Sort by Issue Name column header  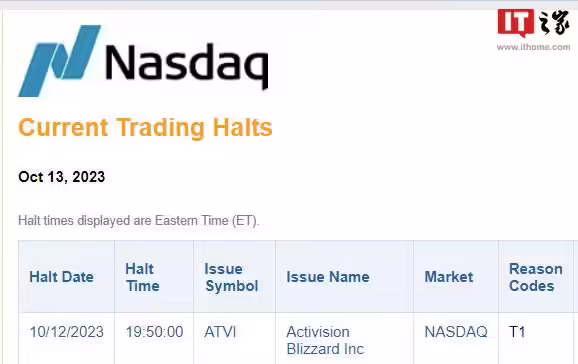coord(328,277)
